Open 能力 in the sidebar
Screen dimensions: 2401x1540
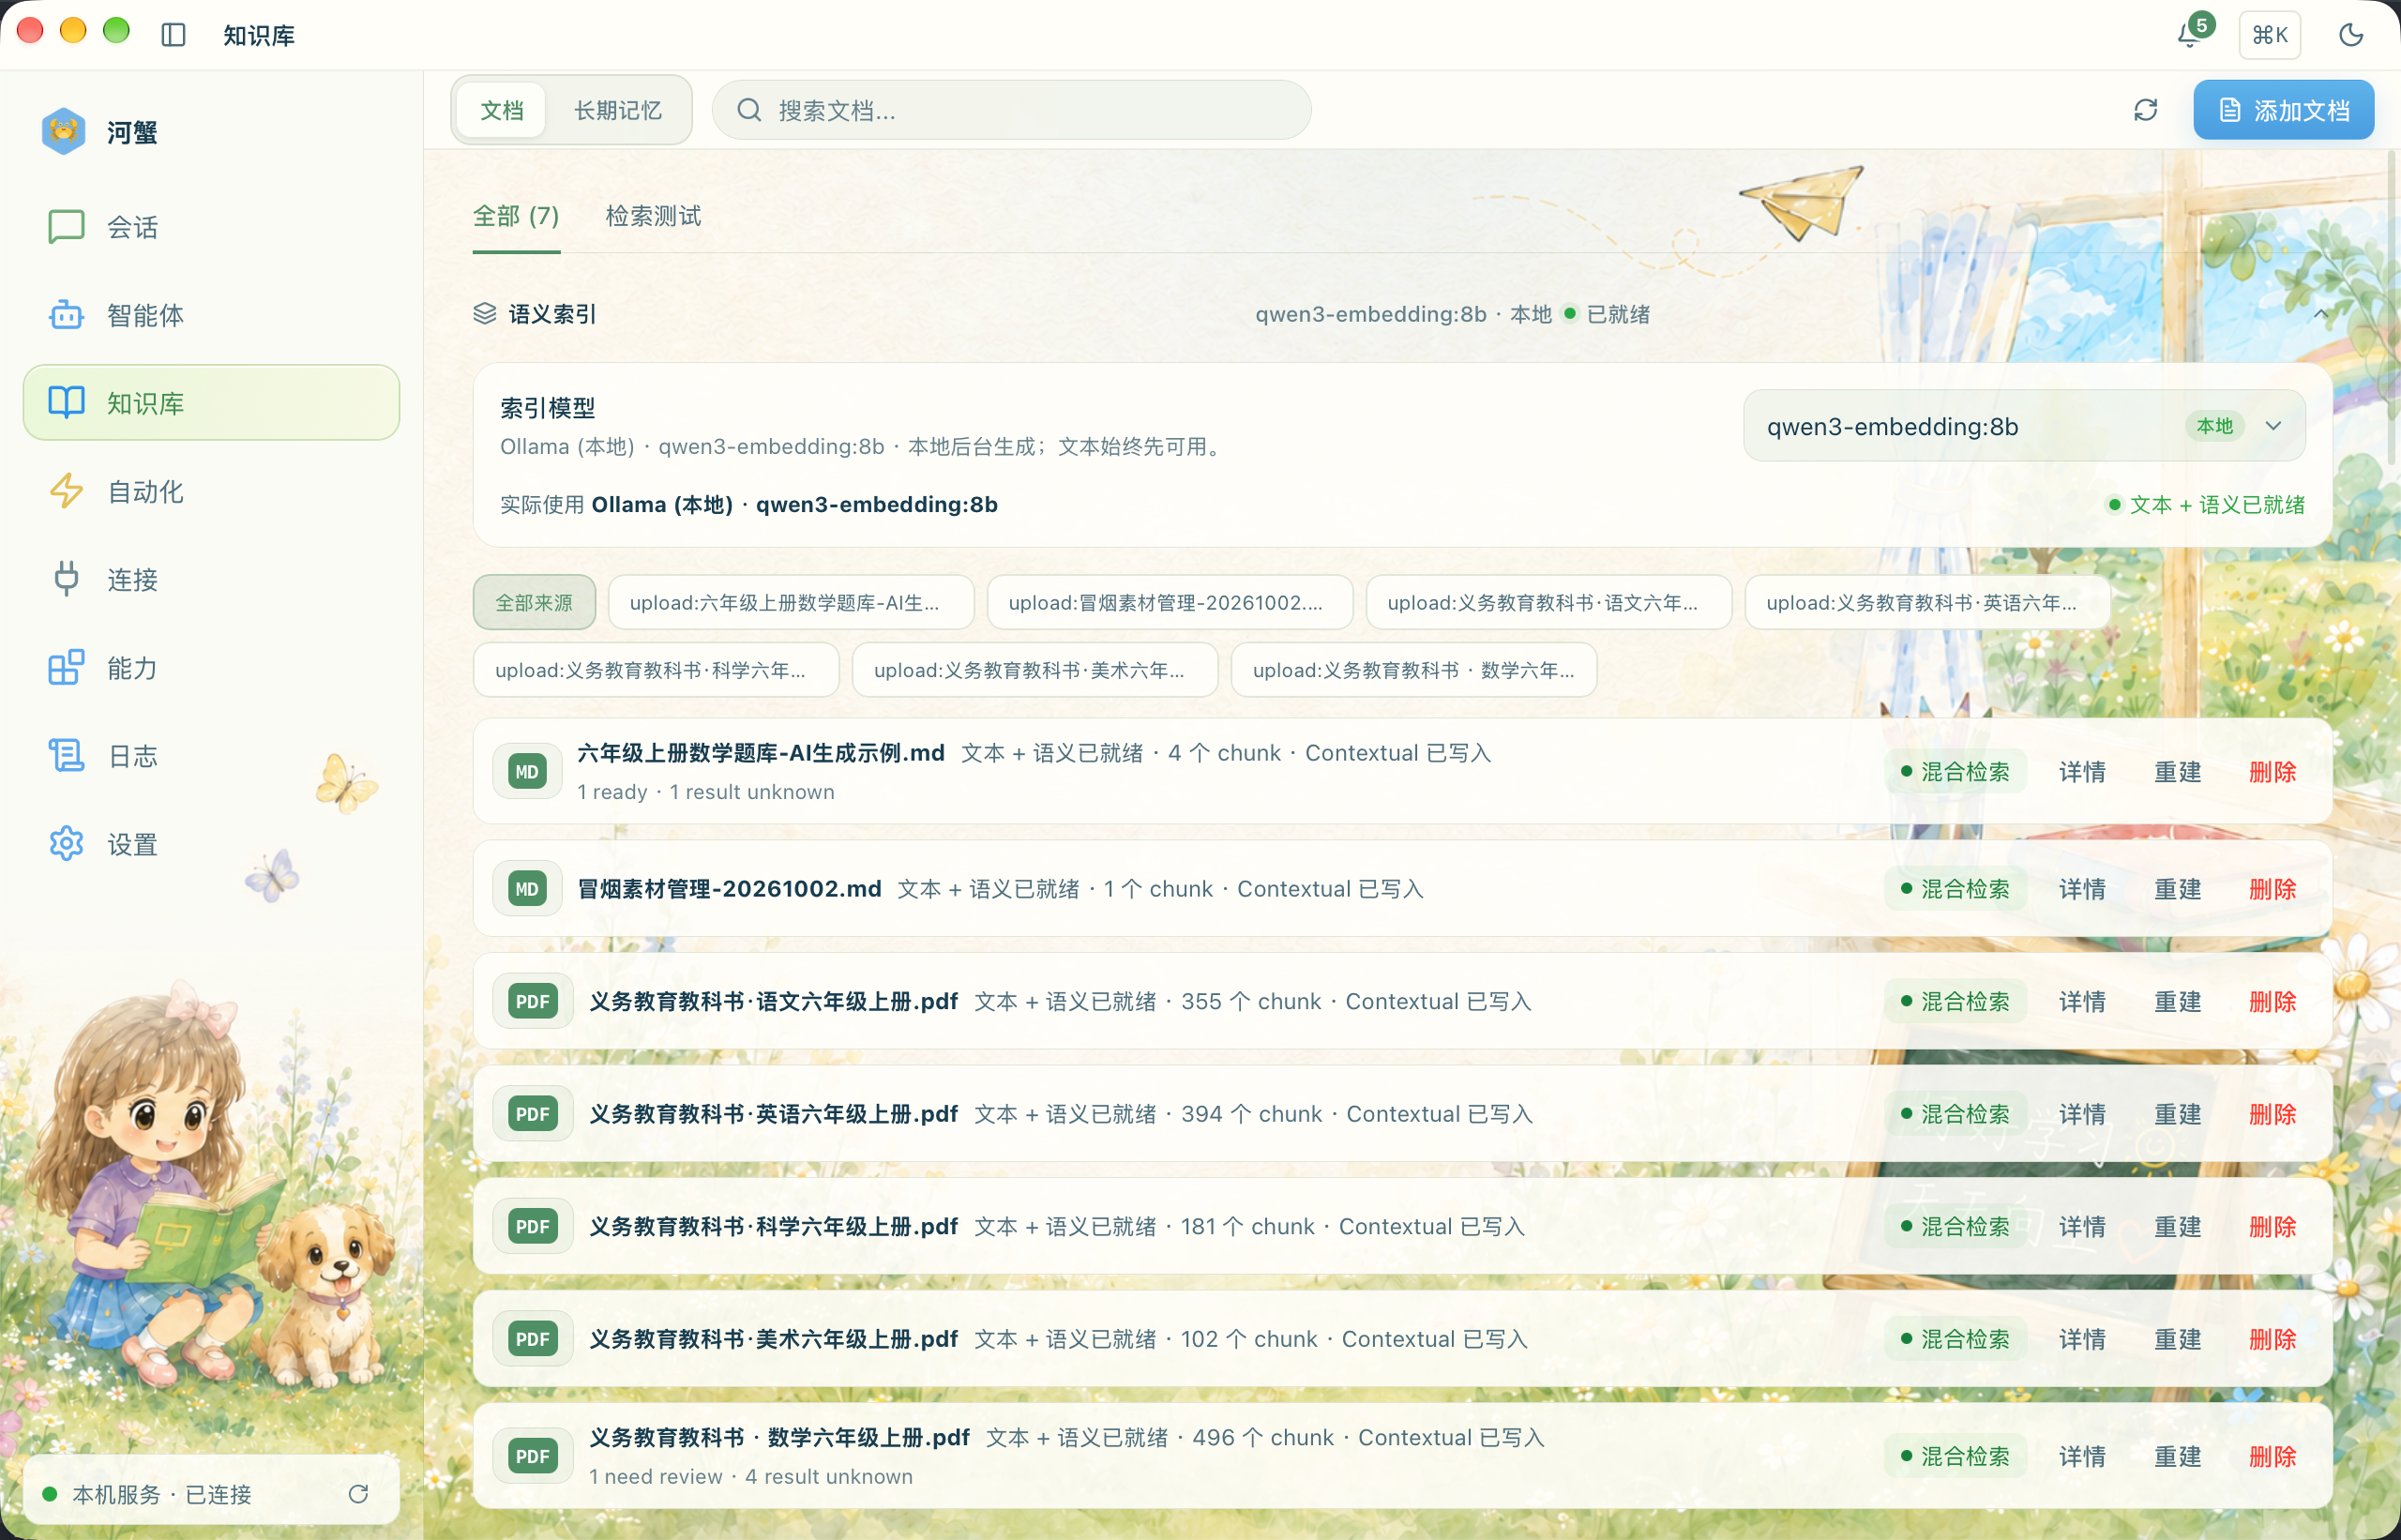click(x=211, y=667)
